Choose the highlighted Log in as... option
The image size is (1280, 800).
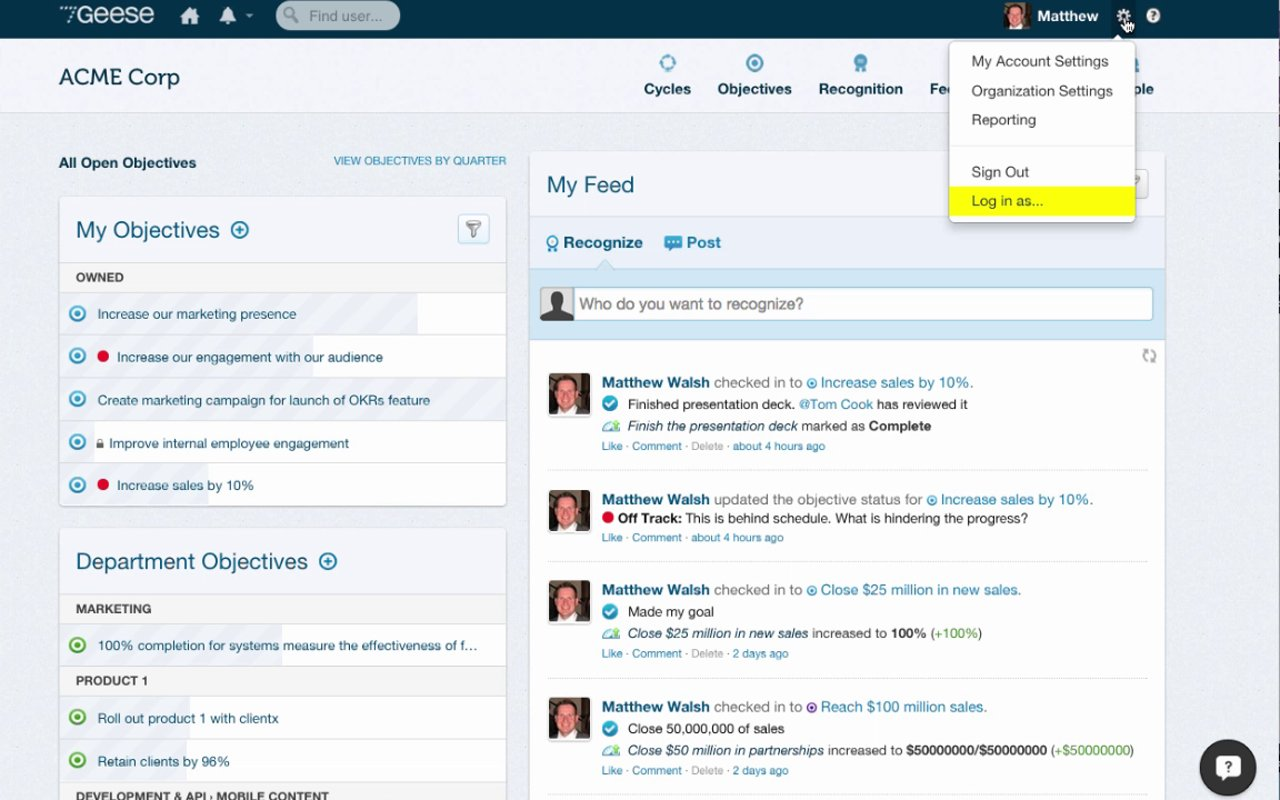(1006, 200)
